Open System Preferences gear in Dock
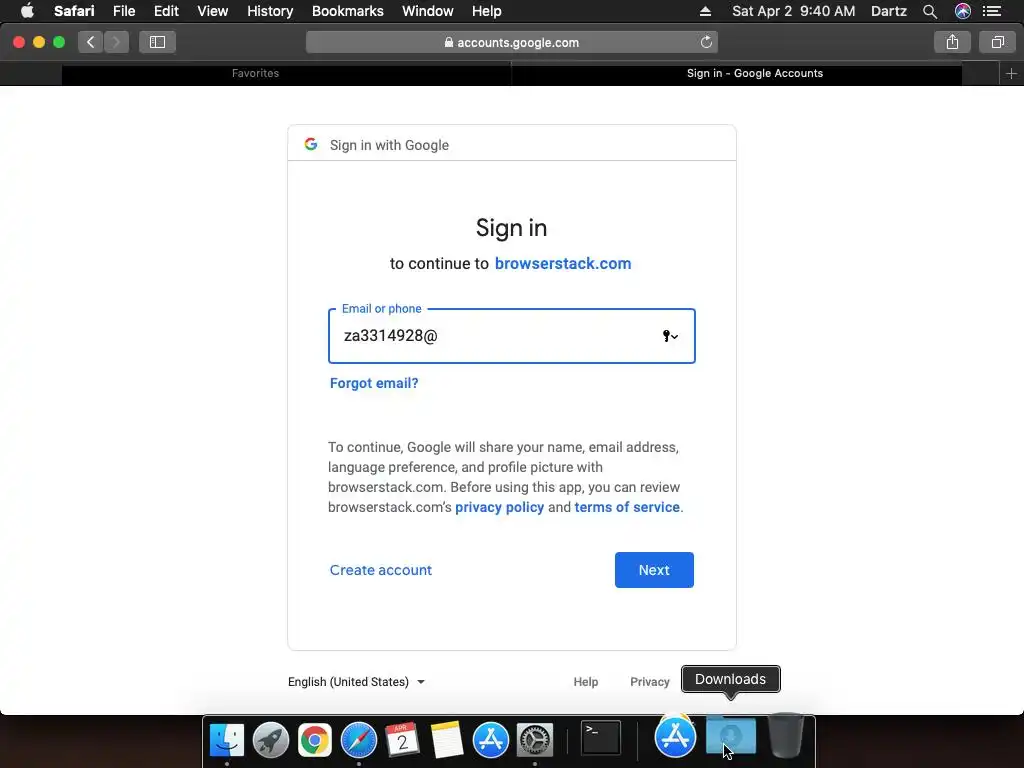This screenshot has height=768, width=1024. (535, 740)
